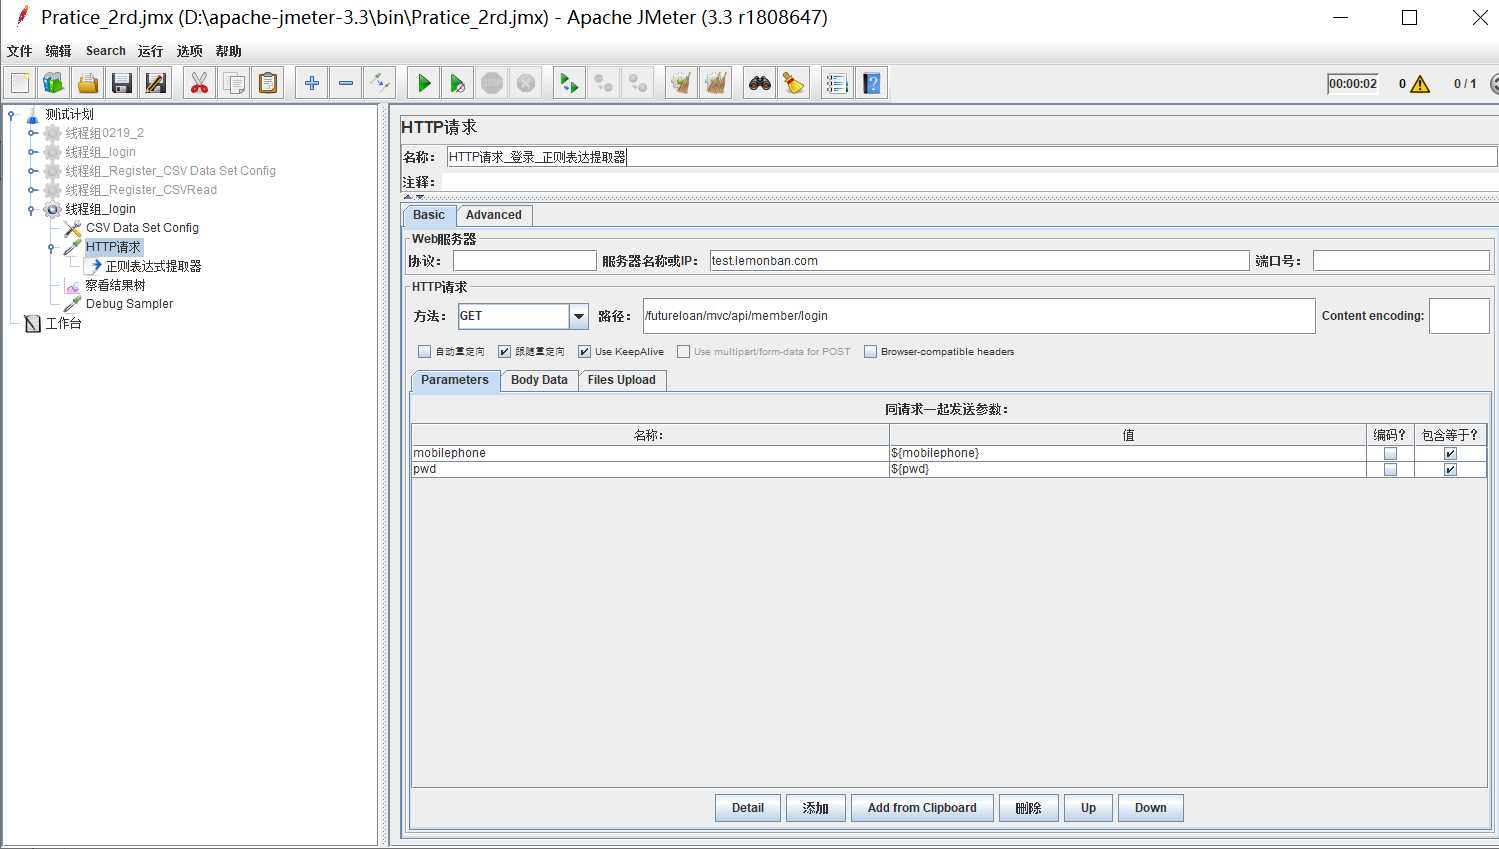This screenshot has width=1499, height=849.
Task: Expand the 线程组_Register_CSV Data Set Config node
Action: (31, 171)
